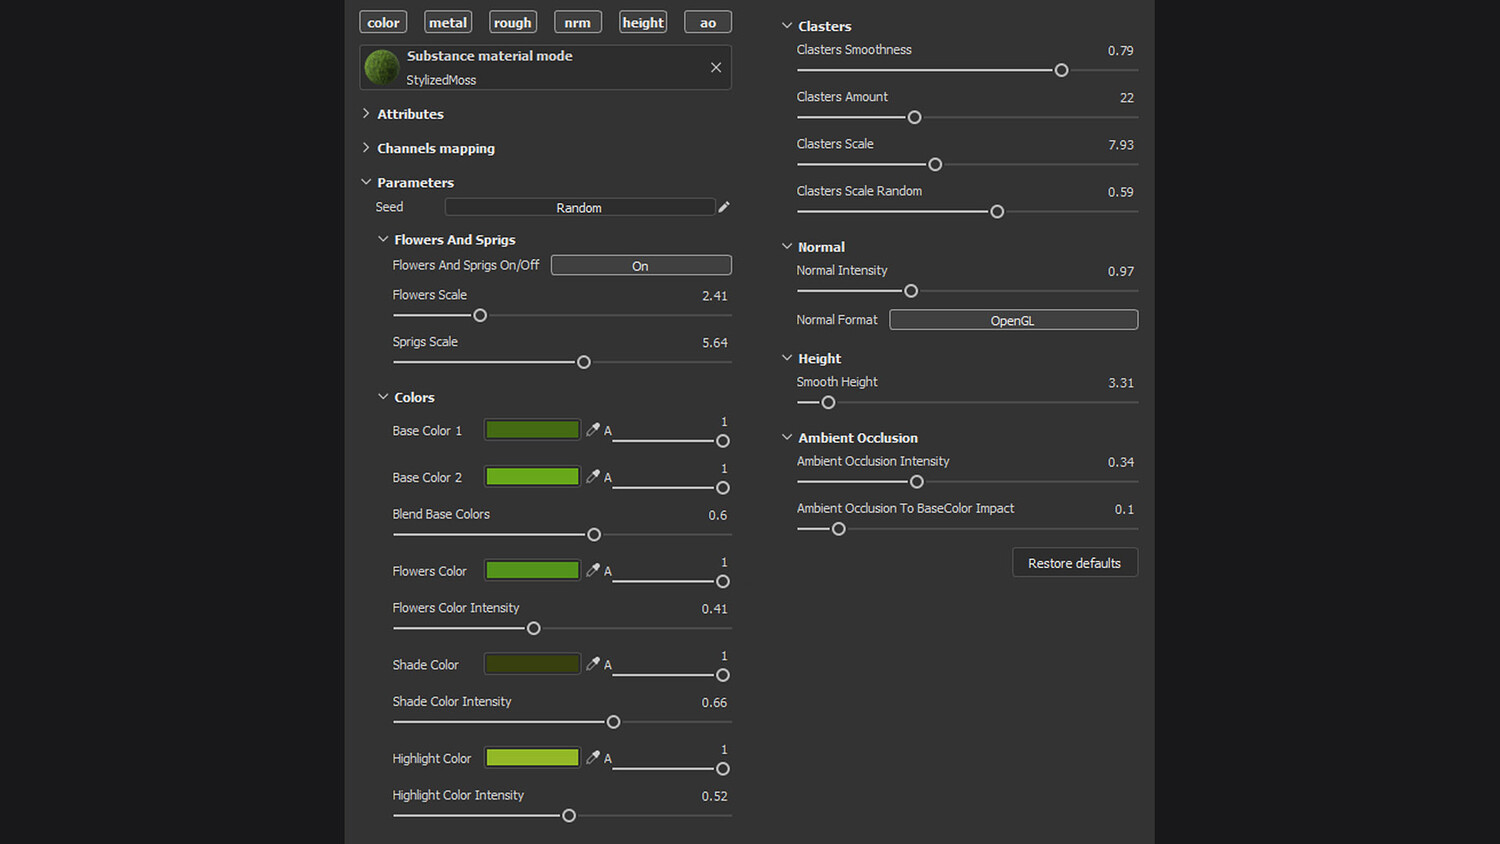Click the eyedropper beside Base Color 1
Screen dimensions: 1500x844
tap(593, 430)
